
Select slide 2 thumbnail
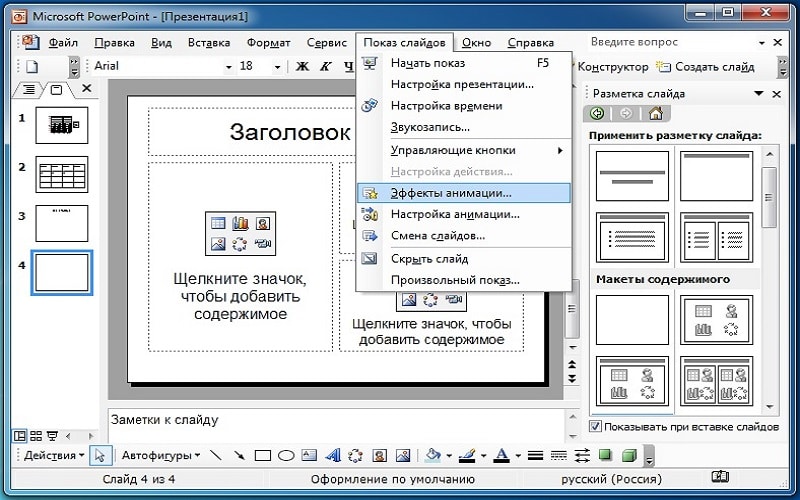click(62, 174)
